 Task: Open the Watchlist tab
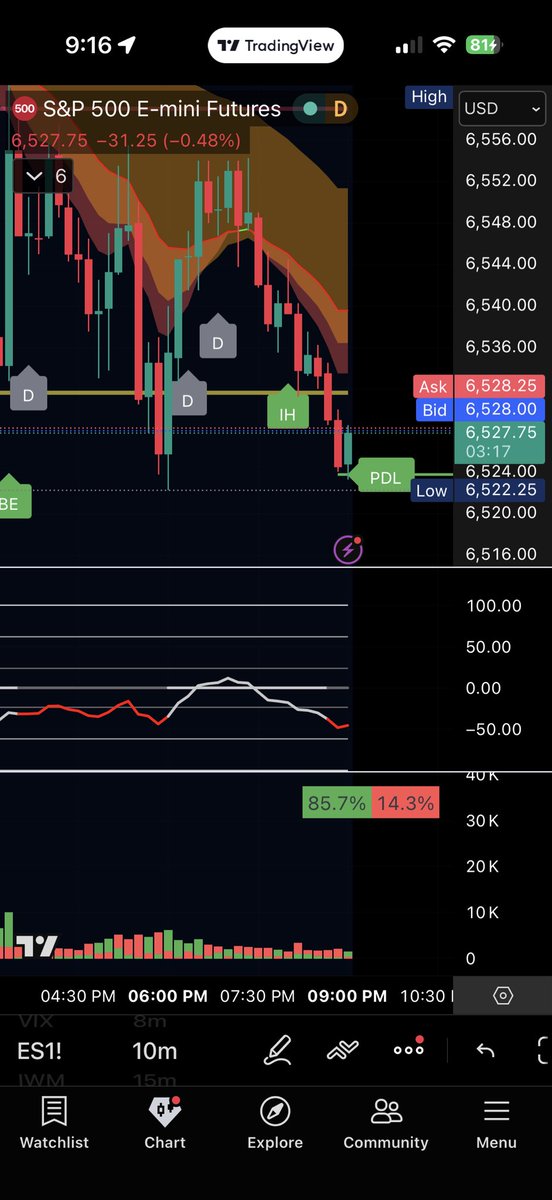pos(54,1123)
